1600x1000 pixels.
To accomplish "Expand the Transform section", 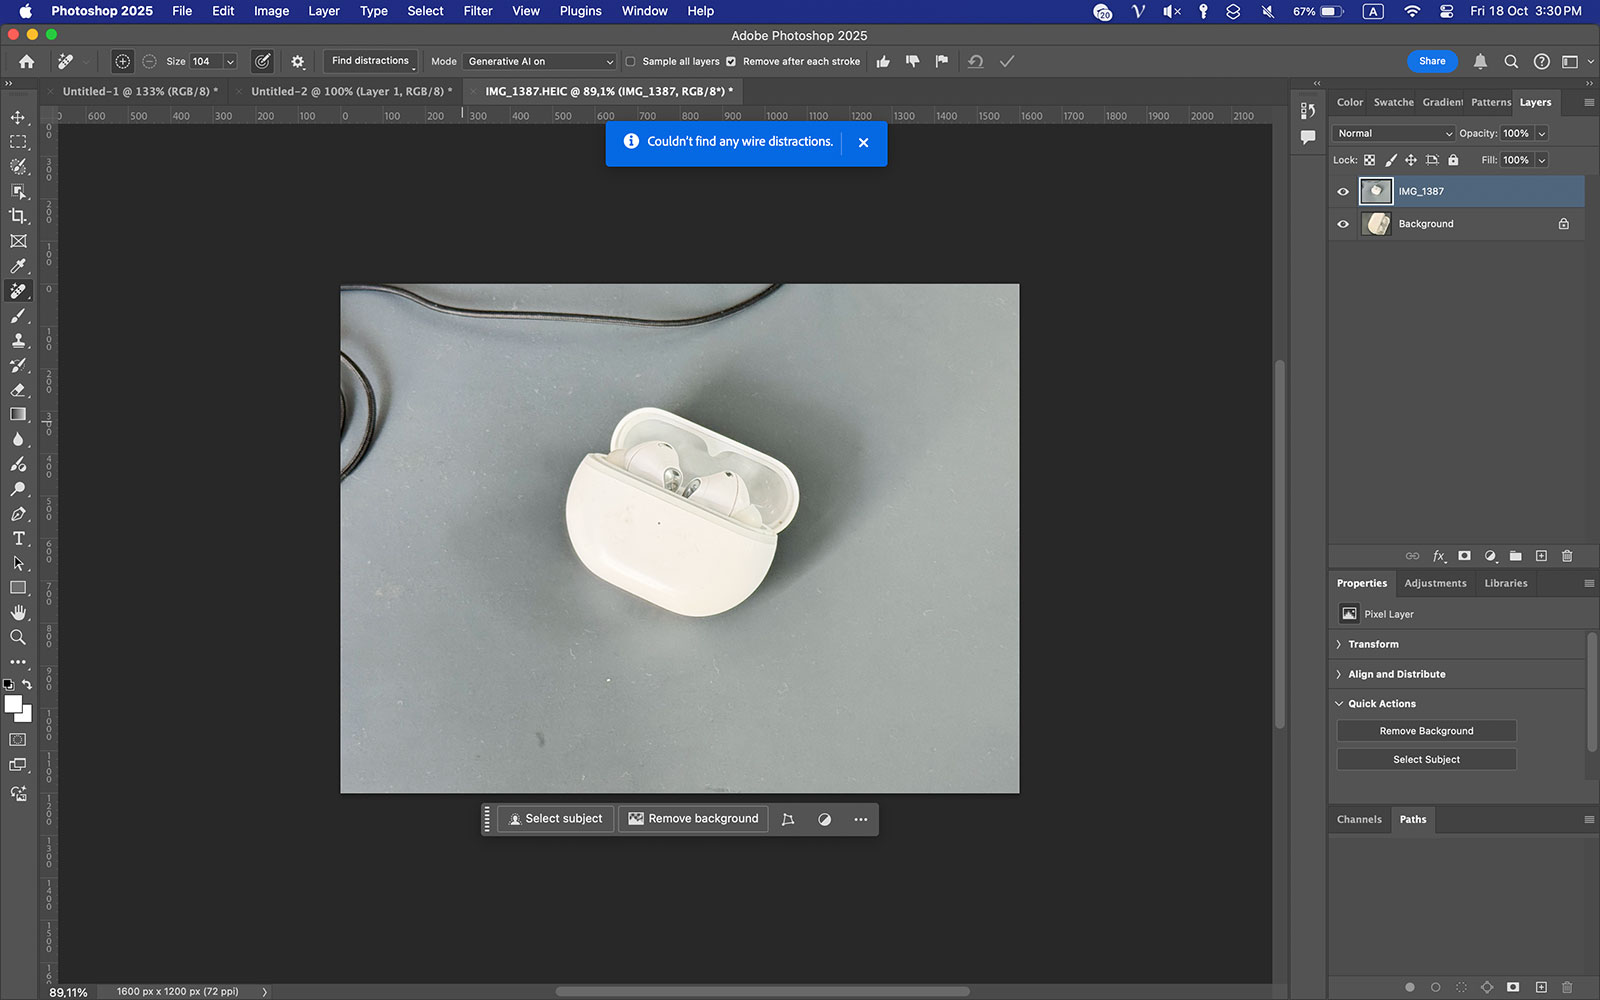I will click(1373, 644).
